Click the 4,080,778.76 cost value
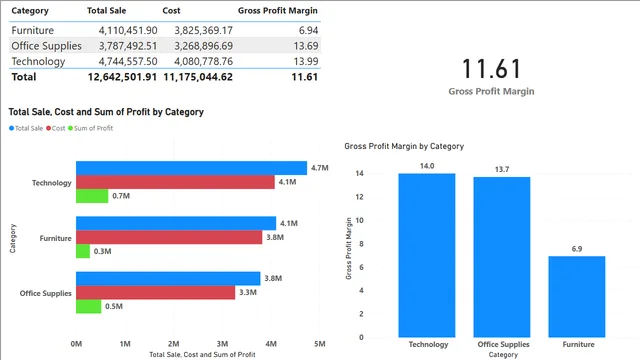Screen dimensions: 640x360 tap(203, 61)
